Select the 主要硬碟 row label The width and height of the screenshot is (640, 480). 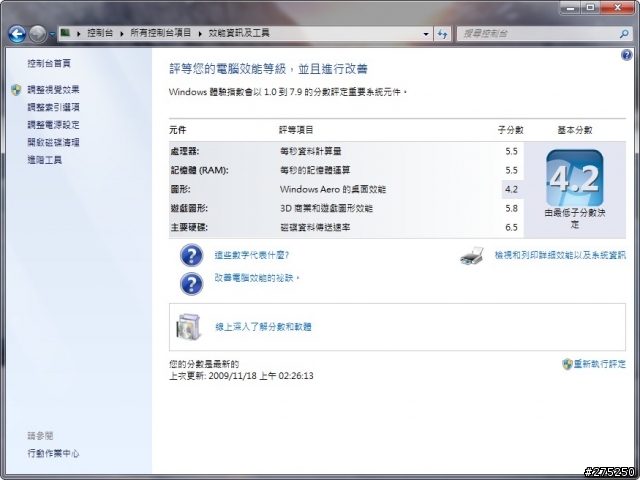[189, 227]
